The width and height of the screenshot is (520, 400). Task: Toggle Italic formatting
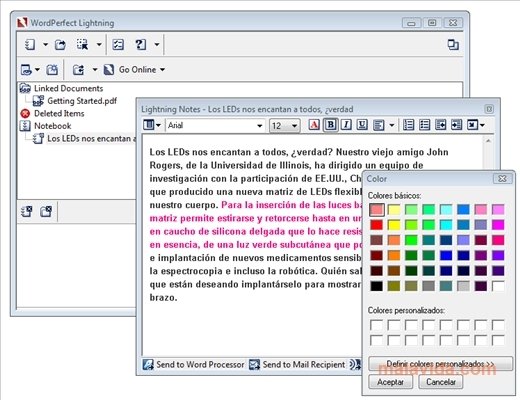(x=346, y=125)
